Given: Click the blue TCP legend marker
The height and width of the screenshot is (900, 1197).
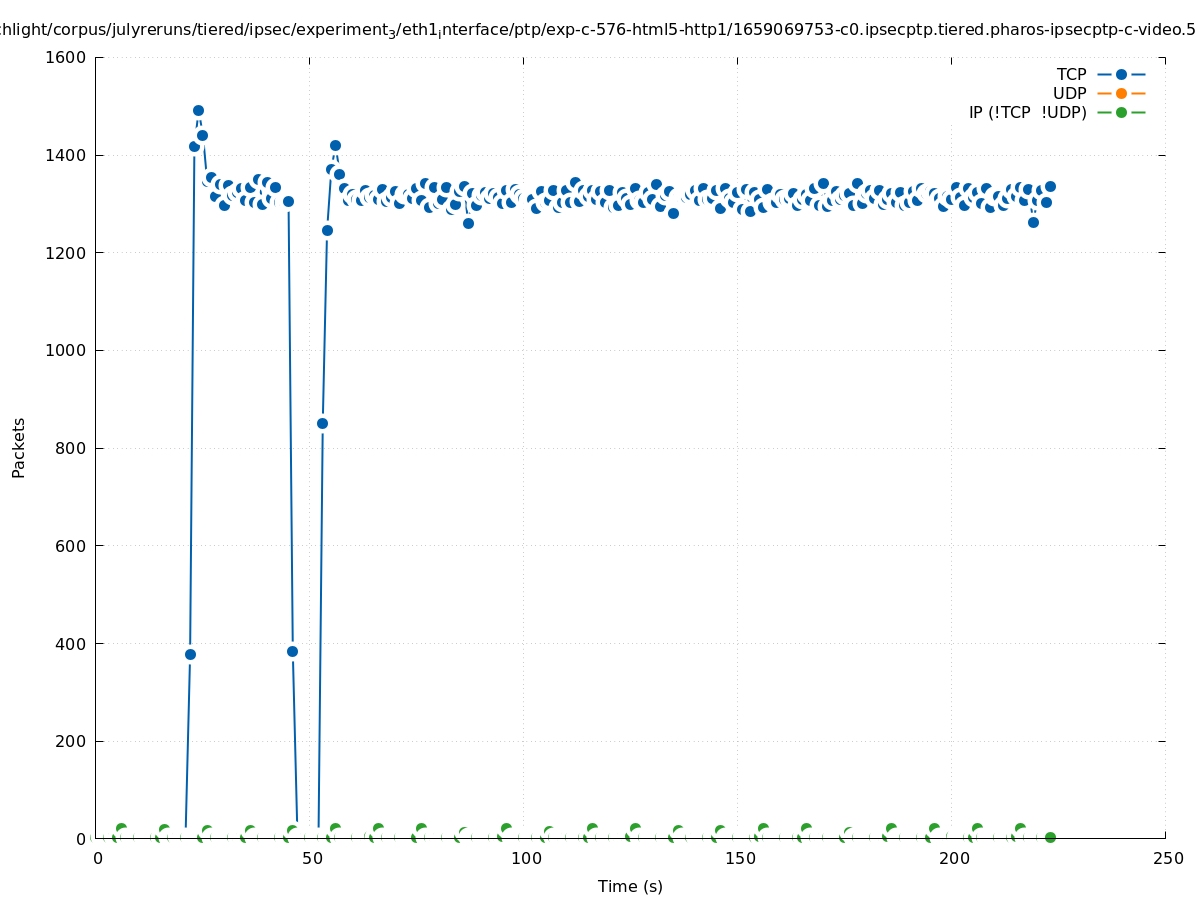Looking at the screenshot, I should point(1121,74).
